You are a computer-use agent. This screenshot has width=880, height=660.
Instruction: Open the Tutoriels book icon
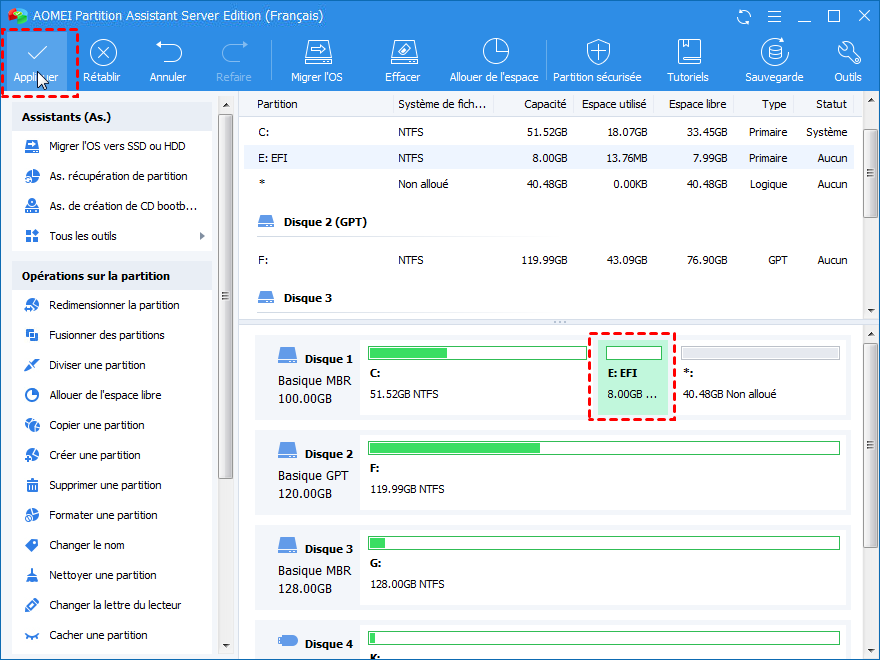(688, 53)
